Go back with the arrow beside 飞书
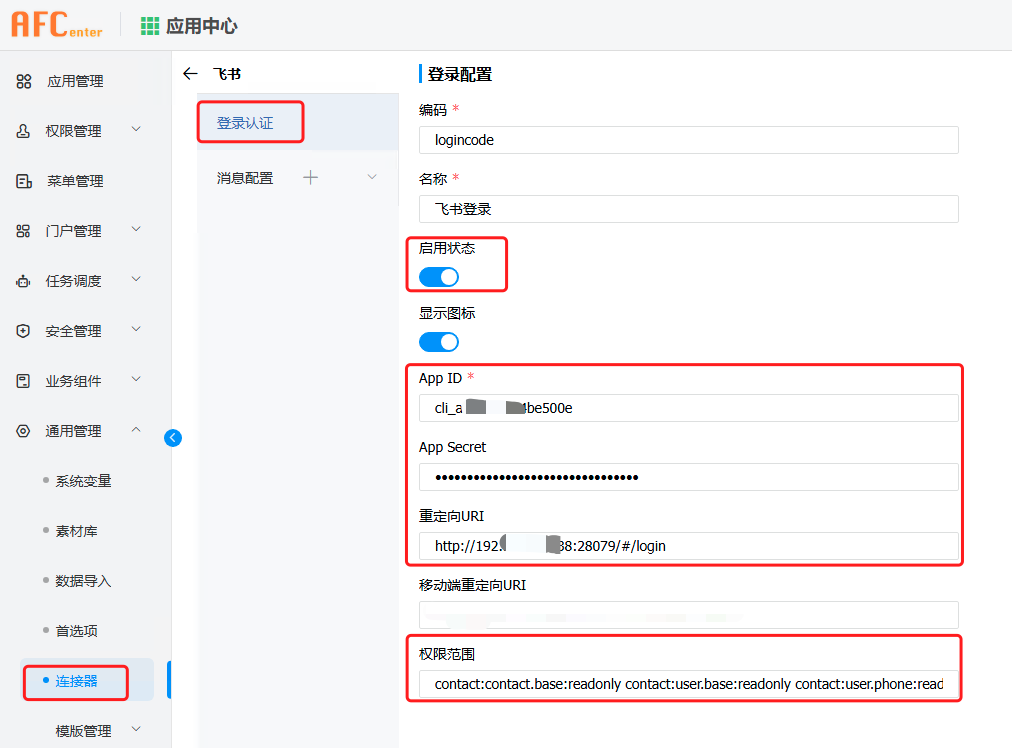 pyautogui.click(x=190, y=74)
